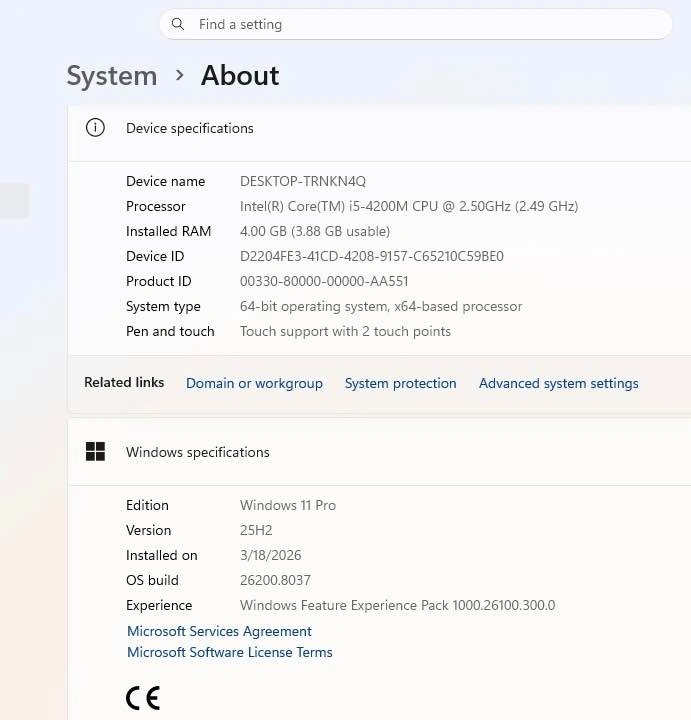Click the Experience label
The width and height of the screenshot is (691, 720).
click(x=159, y=606)
